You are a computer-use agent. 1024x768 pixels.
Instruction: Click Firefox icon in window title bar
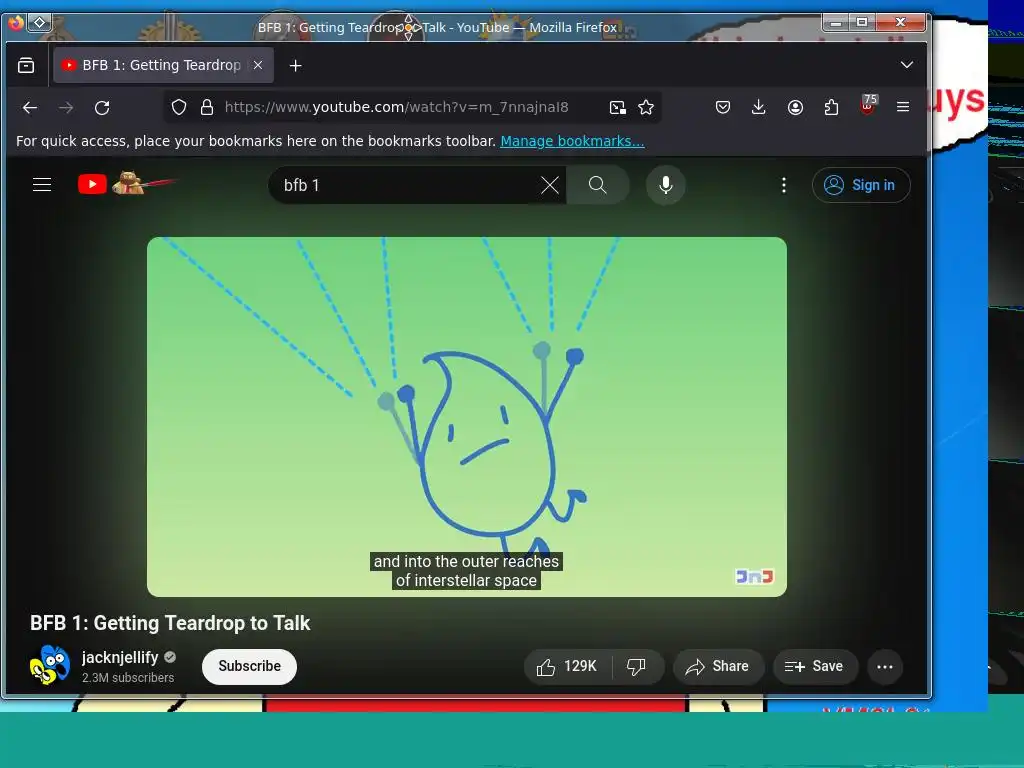(x=16, y=24)
